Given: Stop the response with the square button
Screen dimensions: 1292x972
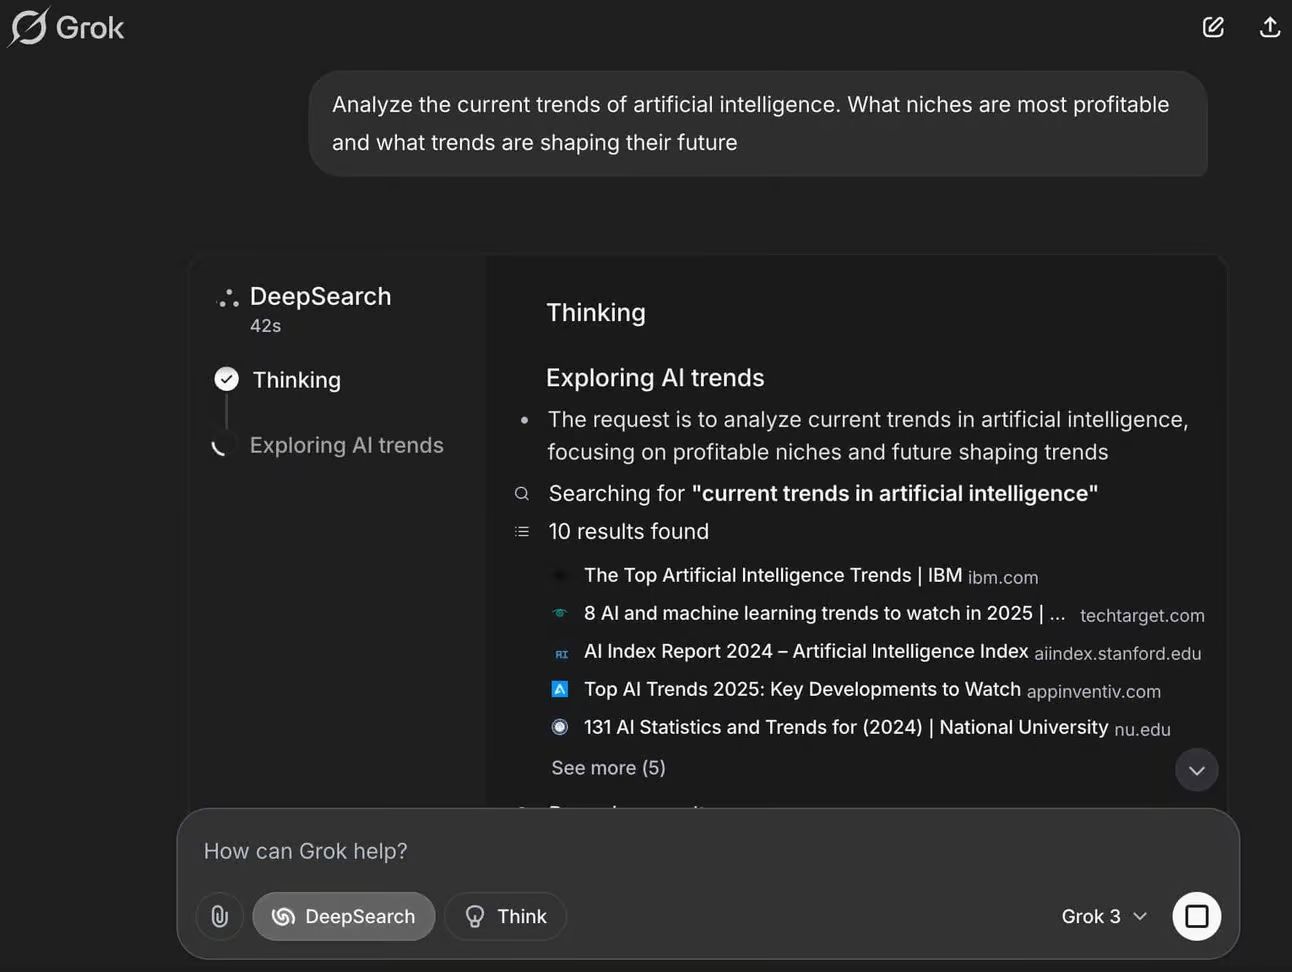Looking at the screenshot, I should click(1196, 916).
